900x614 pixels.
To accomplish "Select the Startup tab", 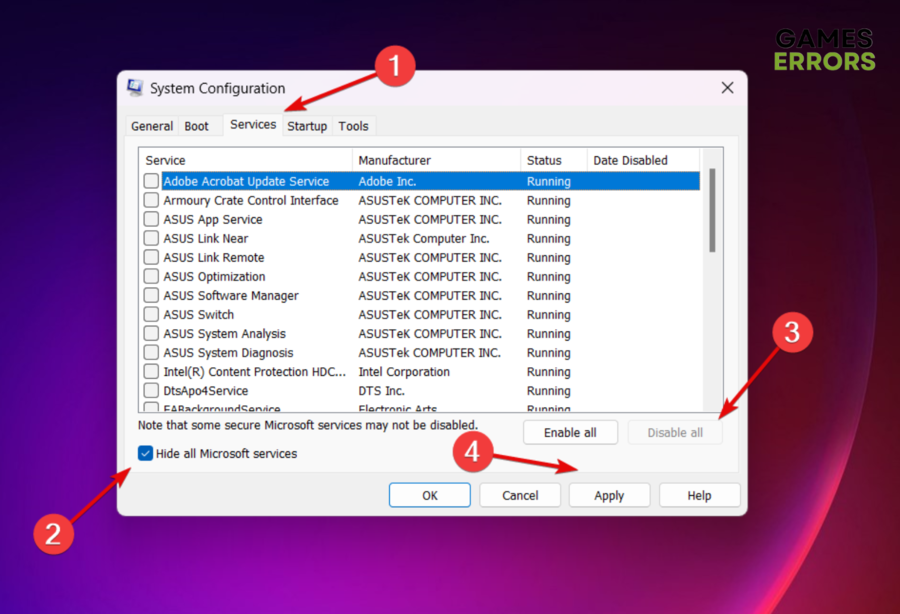I will point(307,126).
